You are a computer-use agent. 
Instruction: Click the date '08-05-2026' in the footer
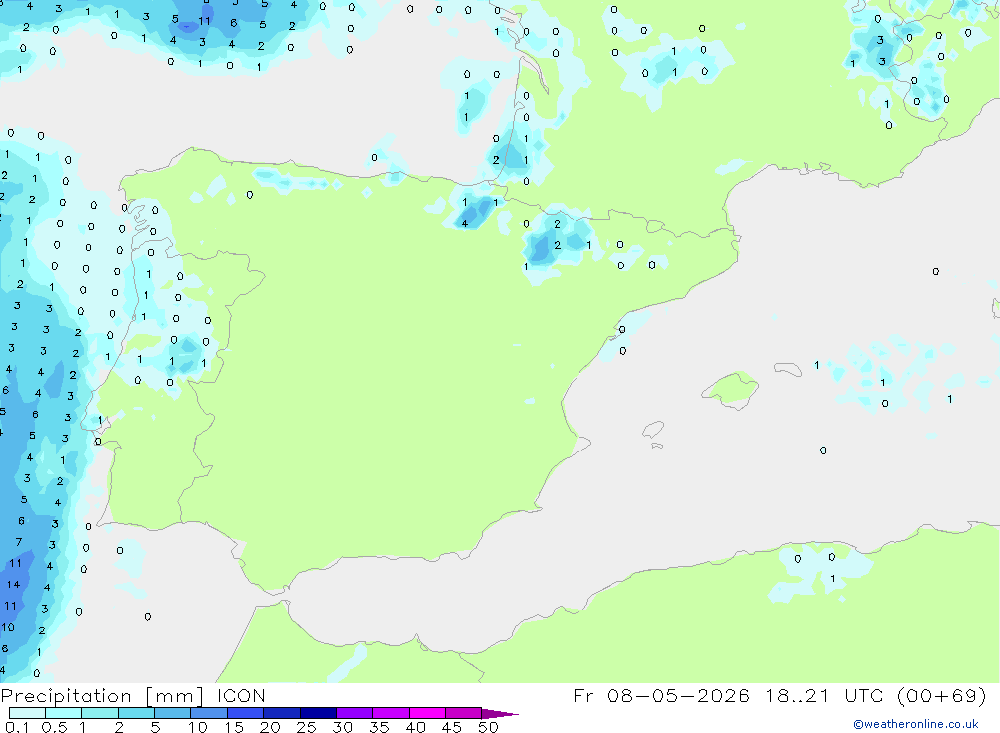678,695
